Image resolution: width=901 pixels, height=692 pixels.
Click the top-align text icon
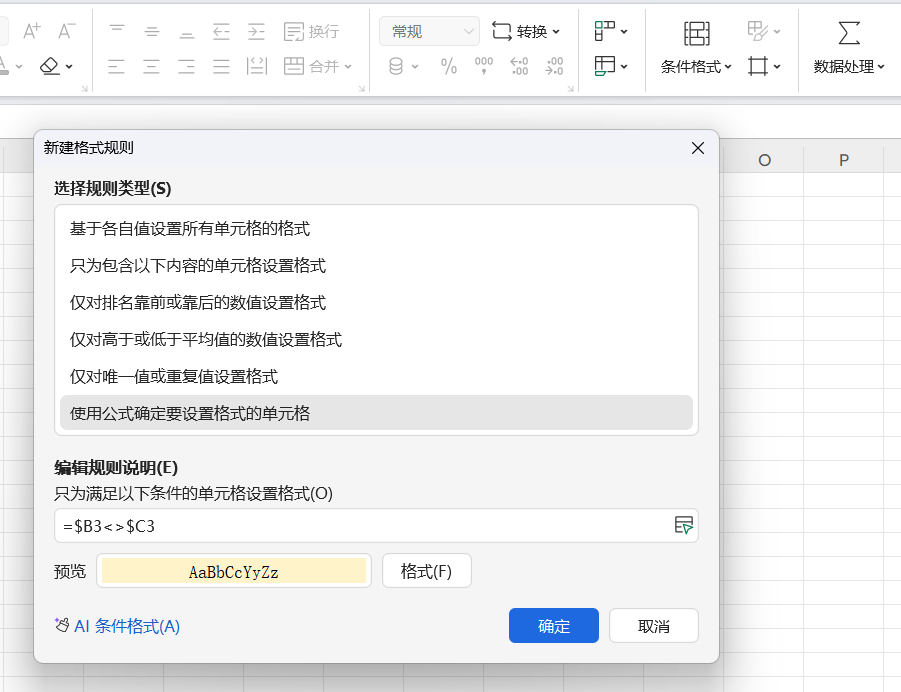coord(117,31)
